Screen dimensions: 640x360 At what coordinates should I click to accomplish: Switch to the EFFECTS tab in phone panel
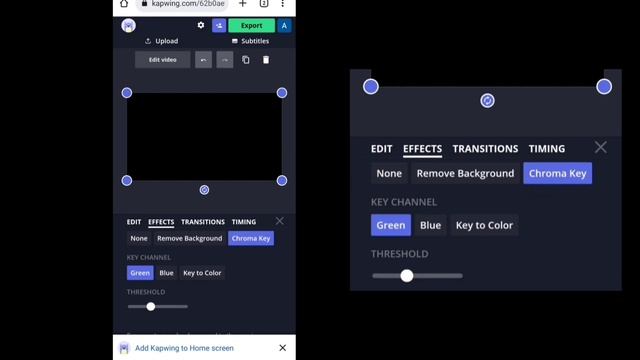161,222
